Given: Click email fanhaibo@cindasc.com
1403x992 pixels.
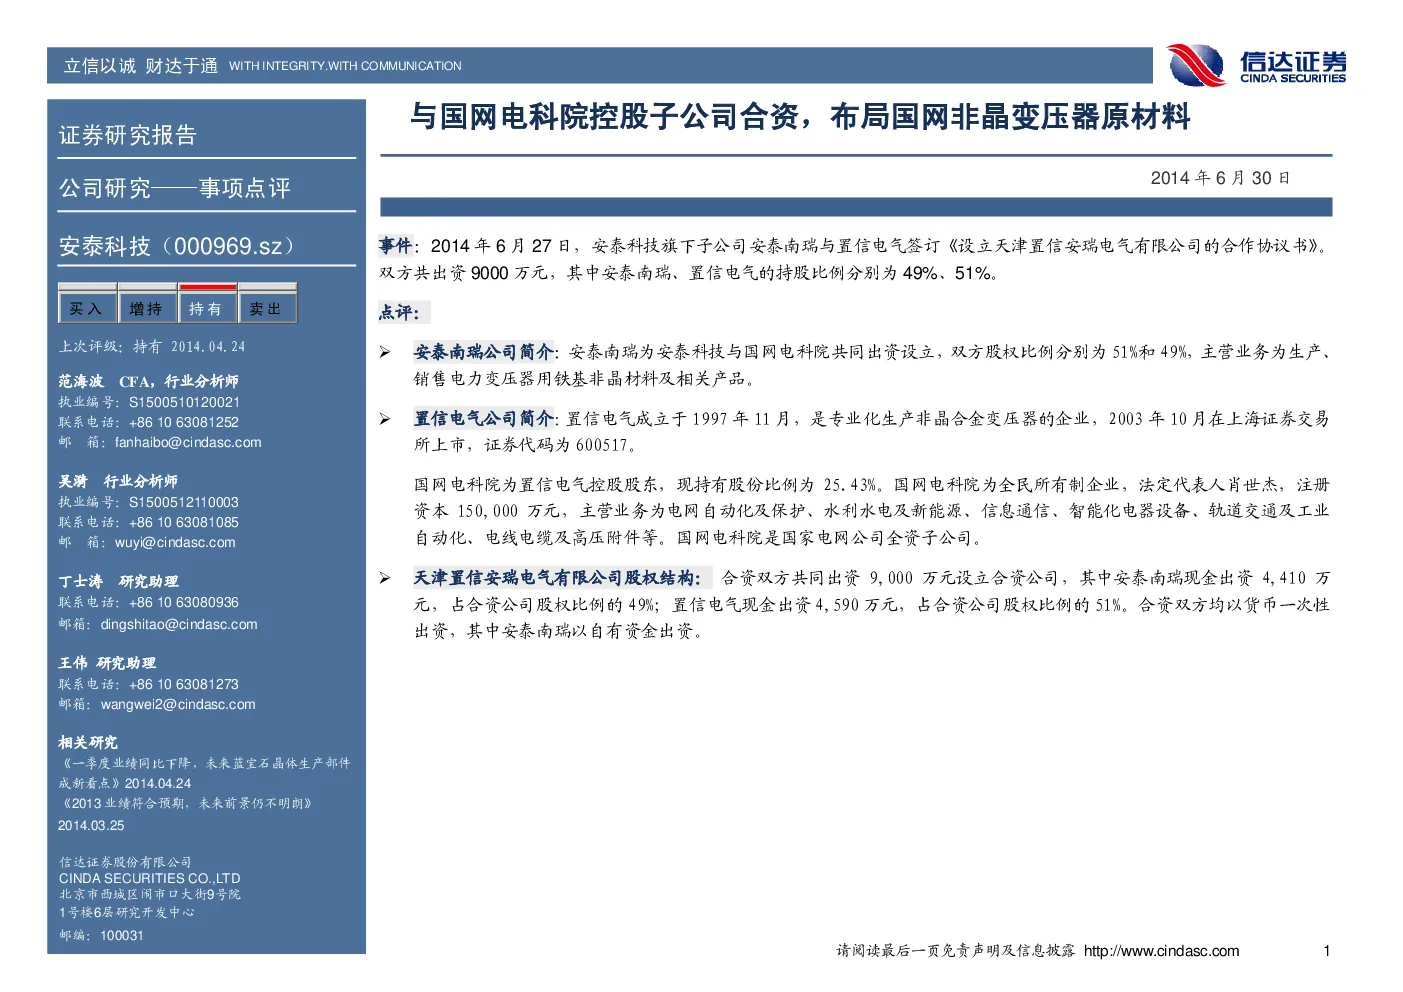Looking at the screenshot, I should click(188, 442).
